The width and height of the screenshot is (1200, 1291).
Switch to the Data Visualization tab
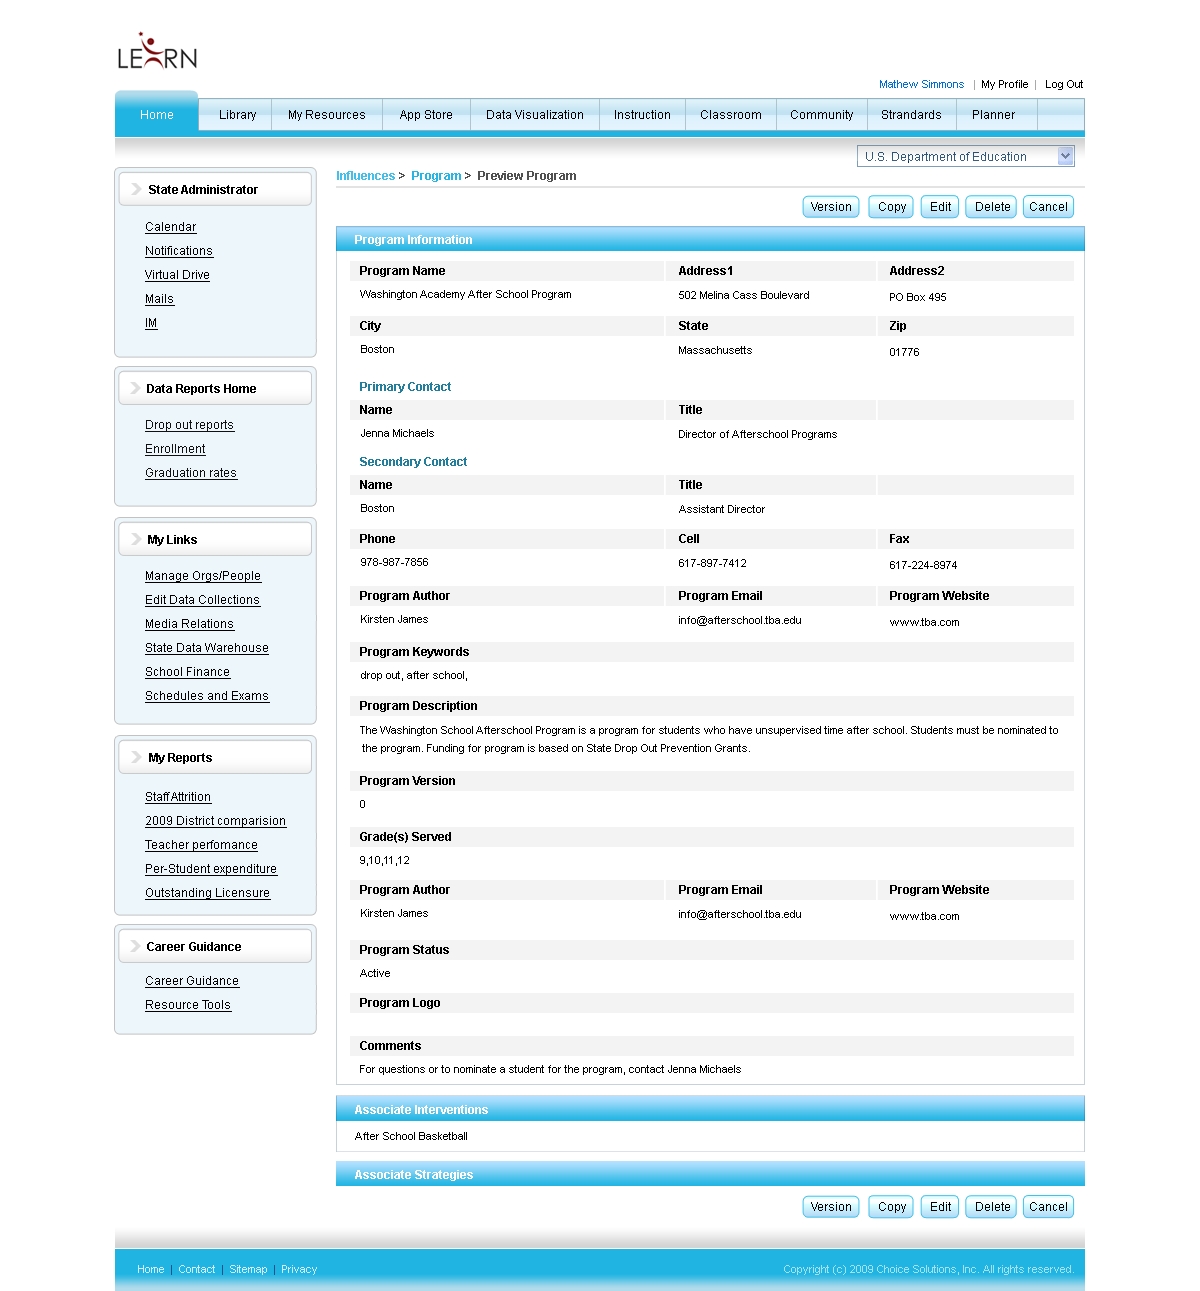coord(535,115)
